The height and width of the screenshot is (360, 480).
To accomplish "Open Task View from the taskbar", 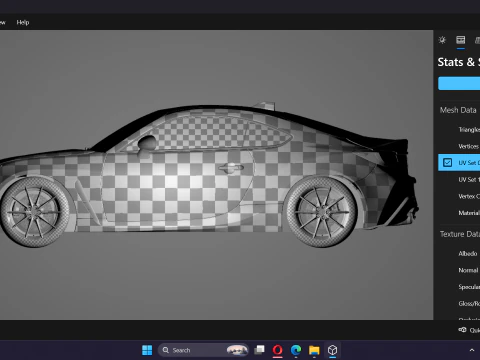I will point(259,350).
